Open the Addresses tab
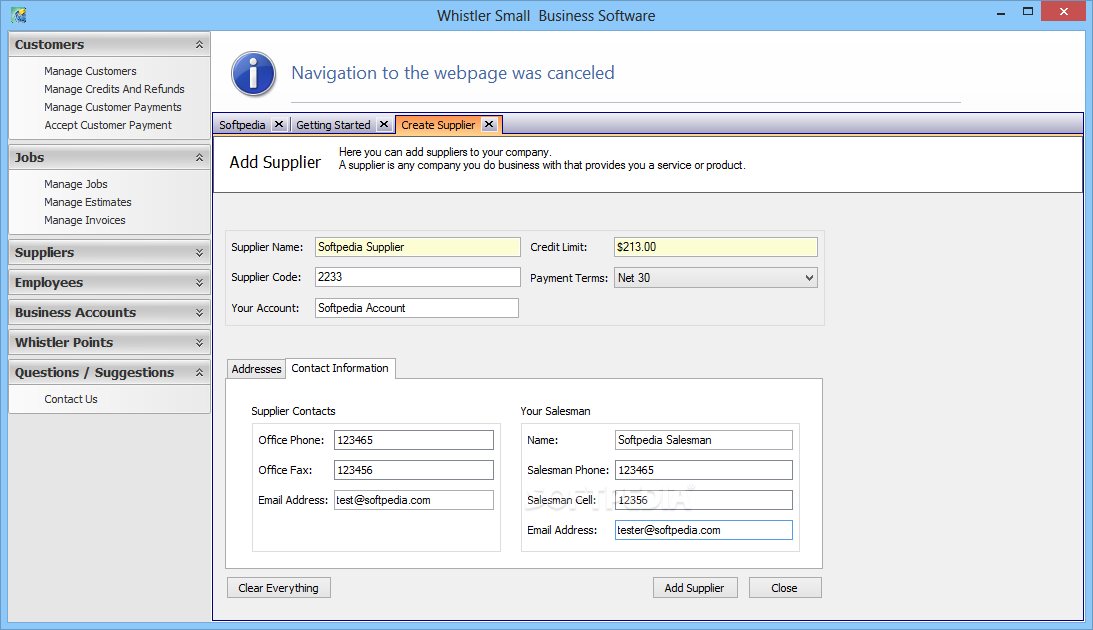This screenshot has height=630, width=1093. [257, 369]
